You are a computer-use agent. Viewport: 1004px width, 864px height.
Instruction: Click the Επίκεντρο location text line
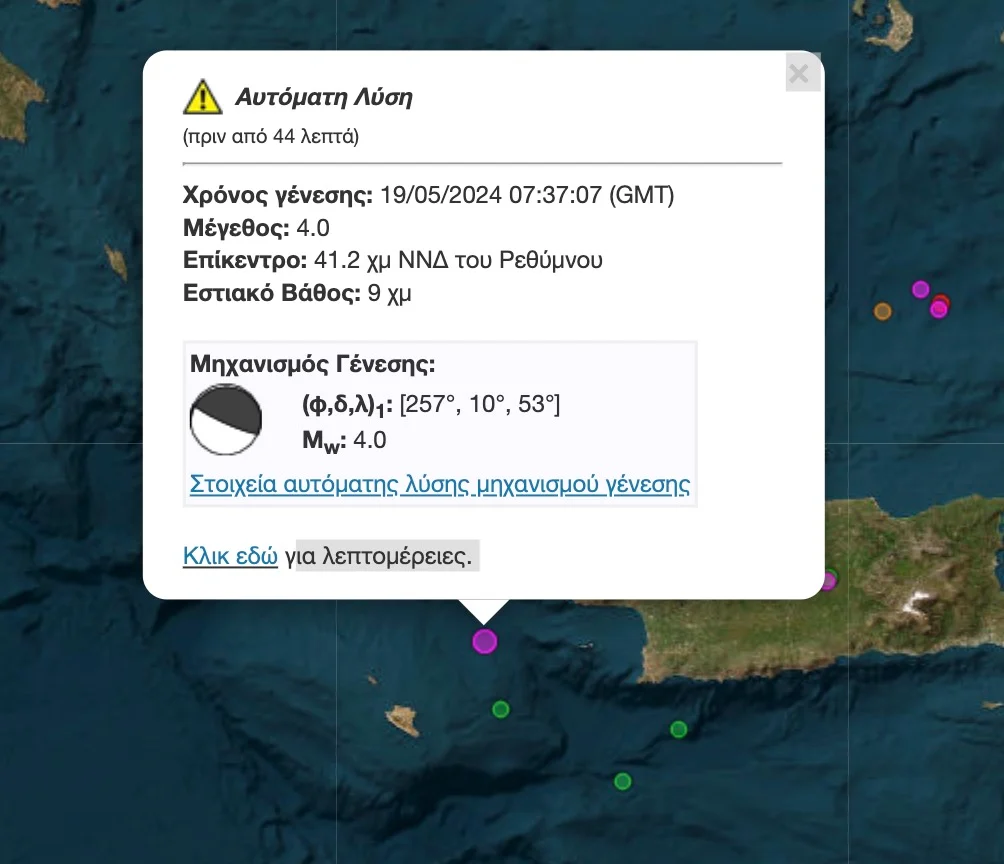point(393,261)
